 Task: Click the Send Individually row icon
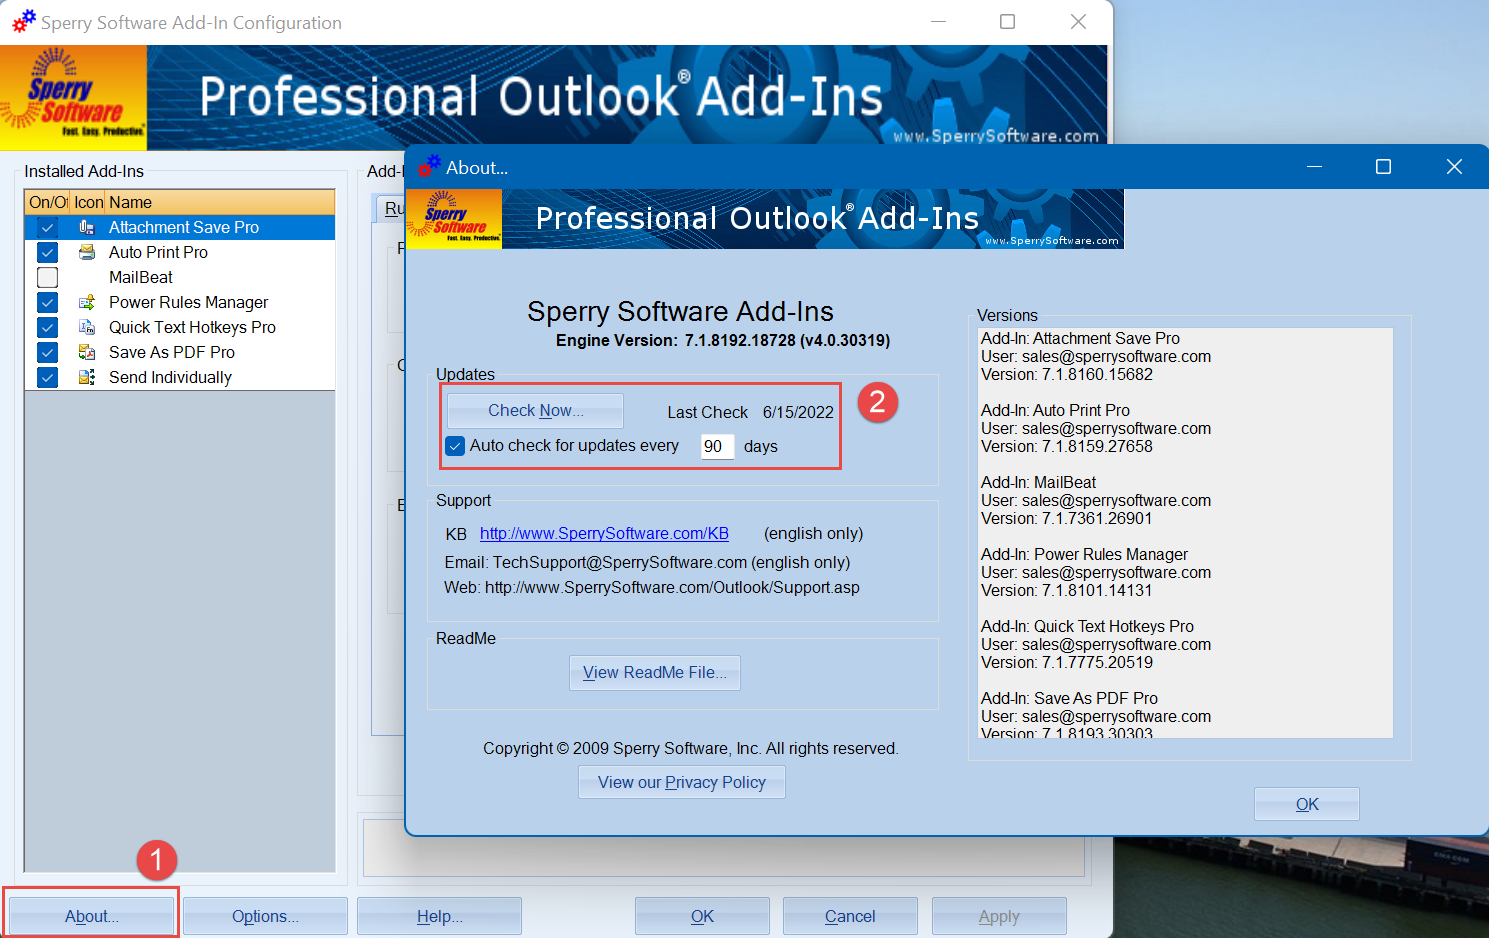tap(87, 377)
